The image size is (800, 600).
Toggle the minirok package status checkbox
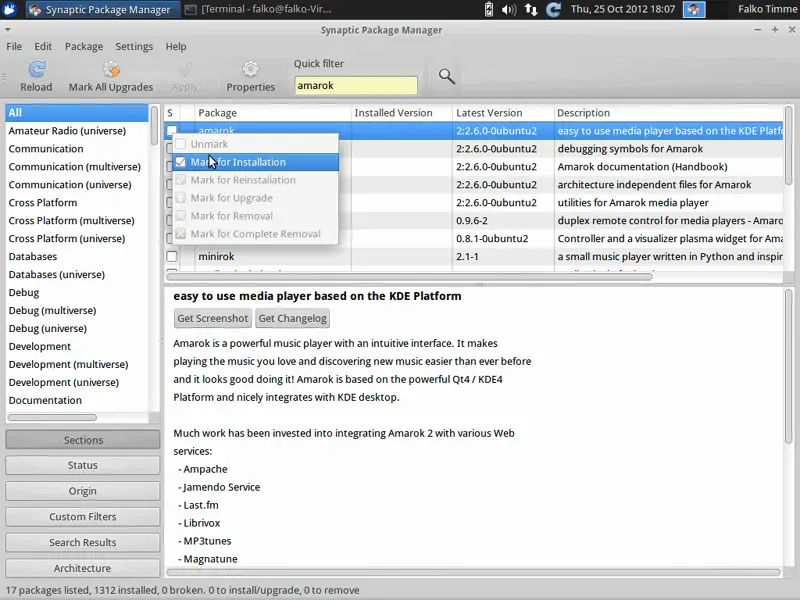click(x=172, y=257)
